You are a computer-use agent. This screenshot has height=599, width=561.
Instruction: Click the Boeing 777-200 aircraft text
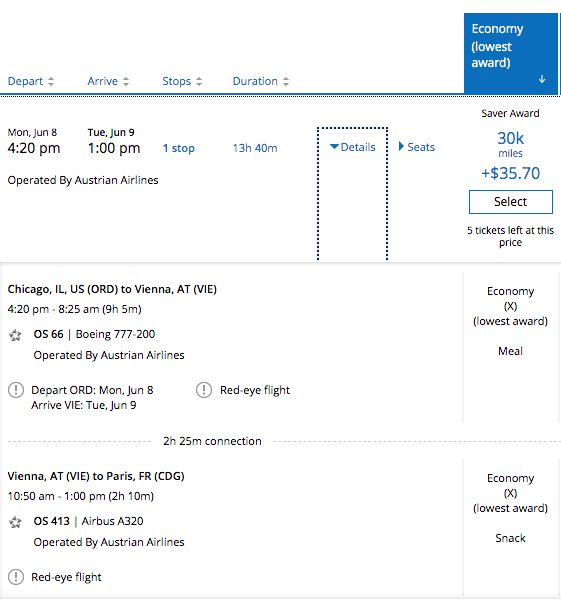[x=115, y=334]
